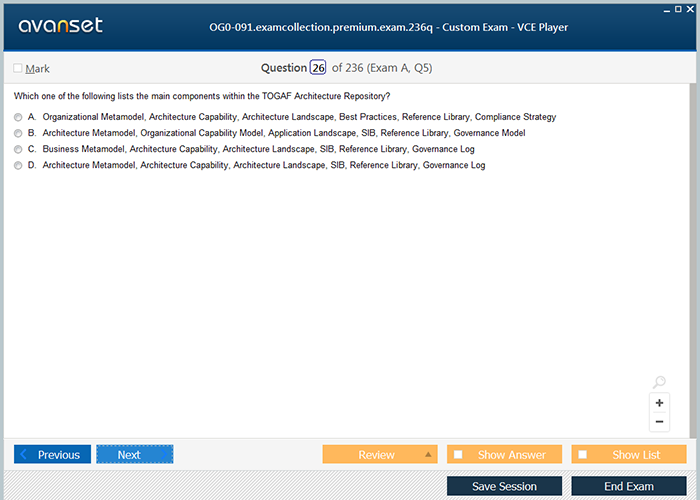The image size is (700, 500).
Task: Click the Save Session button
Action: (x=504, y=487)
